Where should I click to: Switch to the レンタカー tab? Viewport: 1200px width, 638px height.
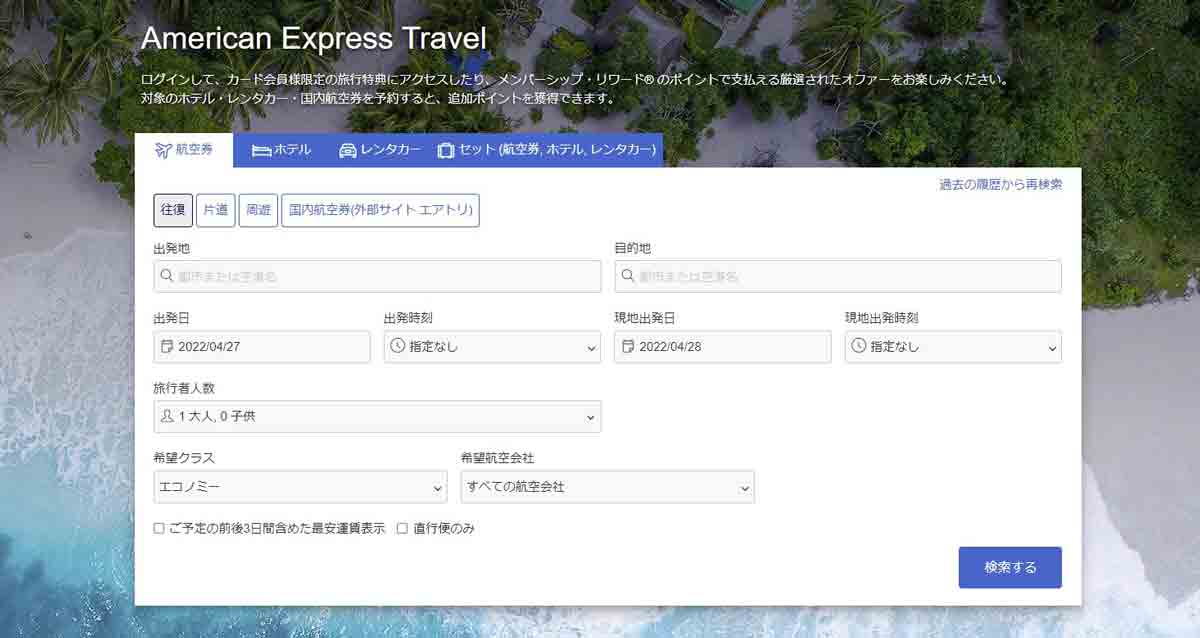(380, 150)
